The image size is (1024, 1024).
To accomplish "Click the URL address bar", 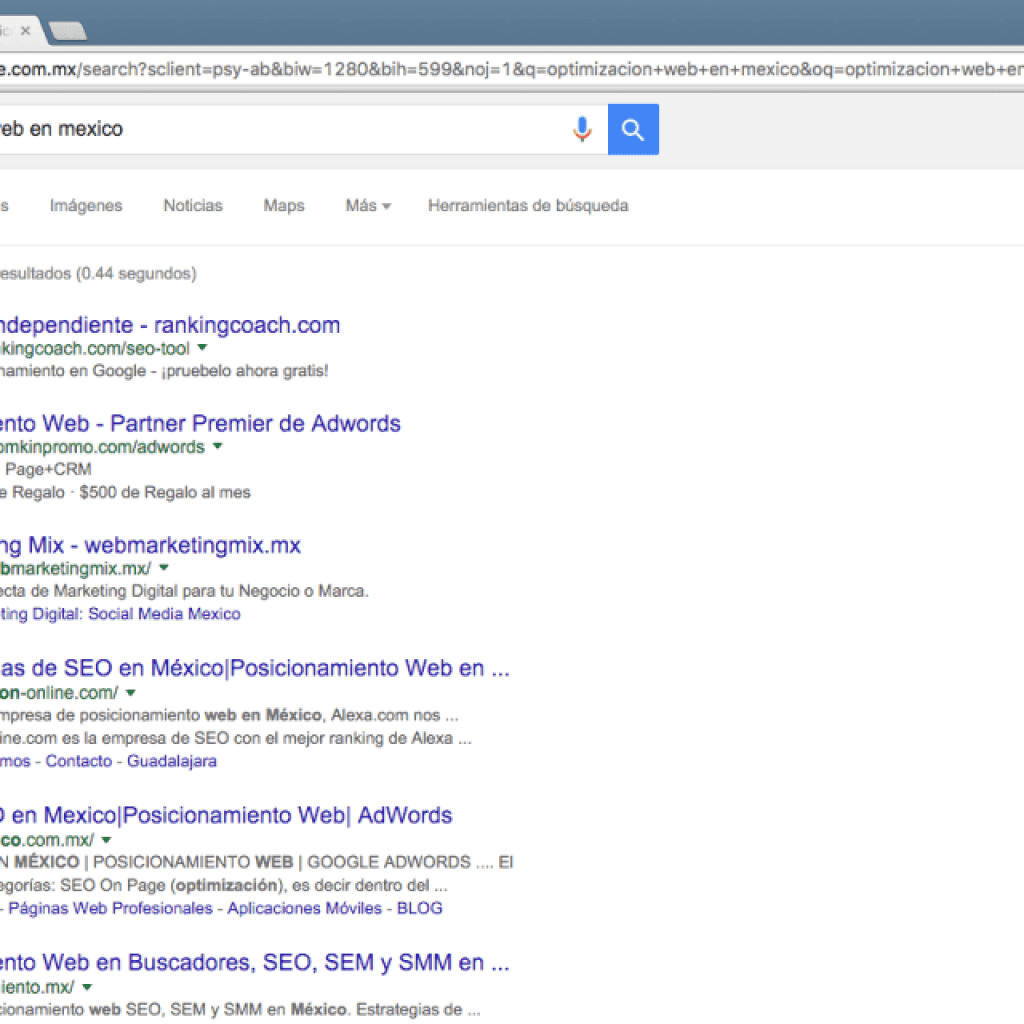I will [x=512, y=69].
